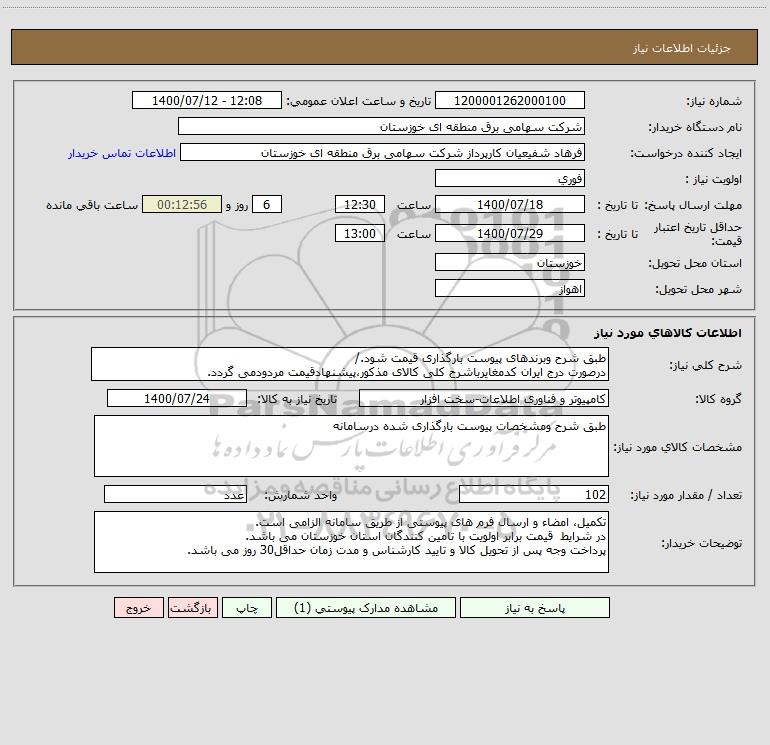The width and height of the screenshot is (770, 745).
Task: Click delivery province field خوزستان
Action: point(510,262)
